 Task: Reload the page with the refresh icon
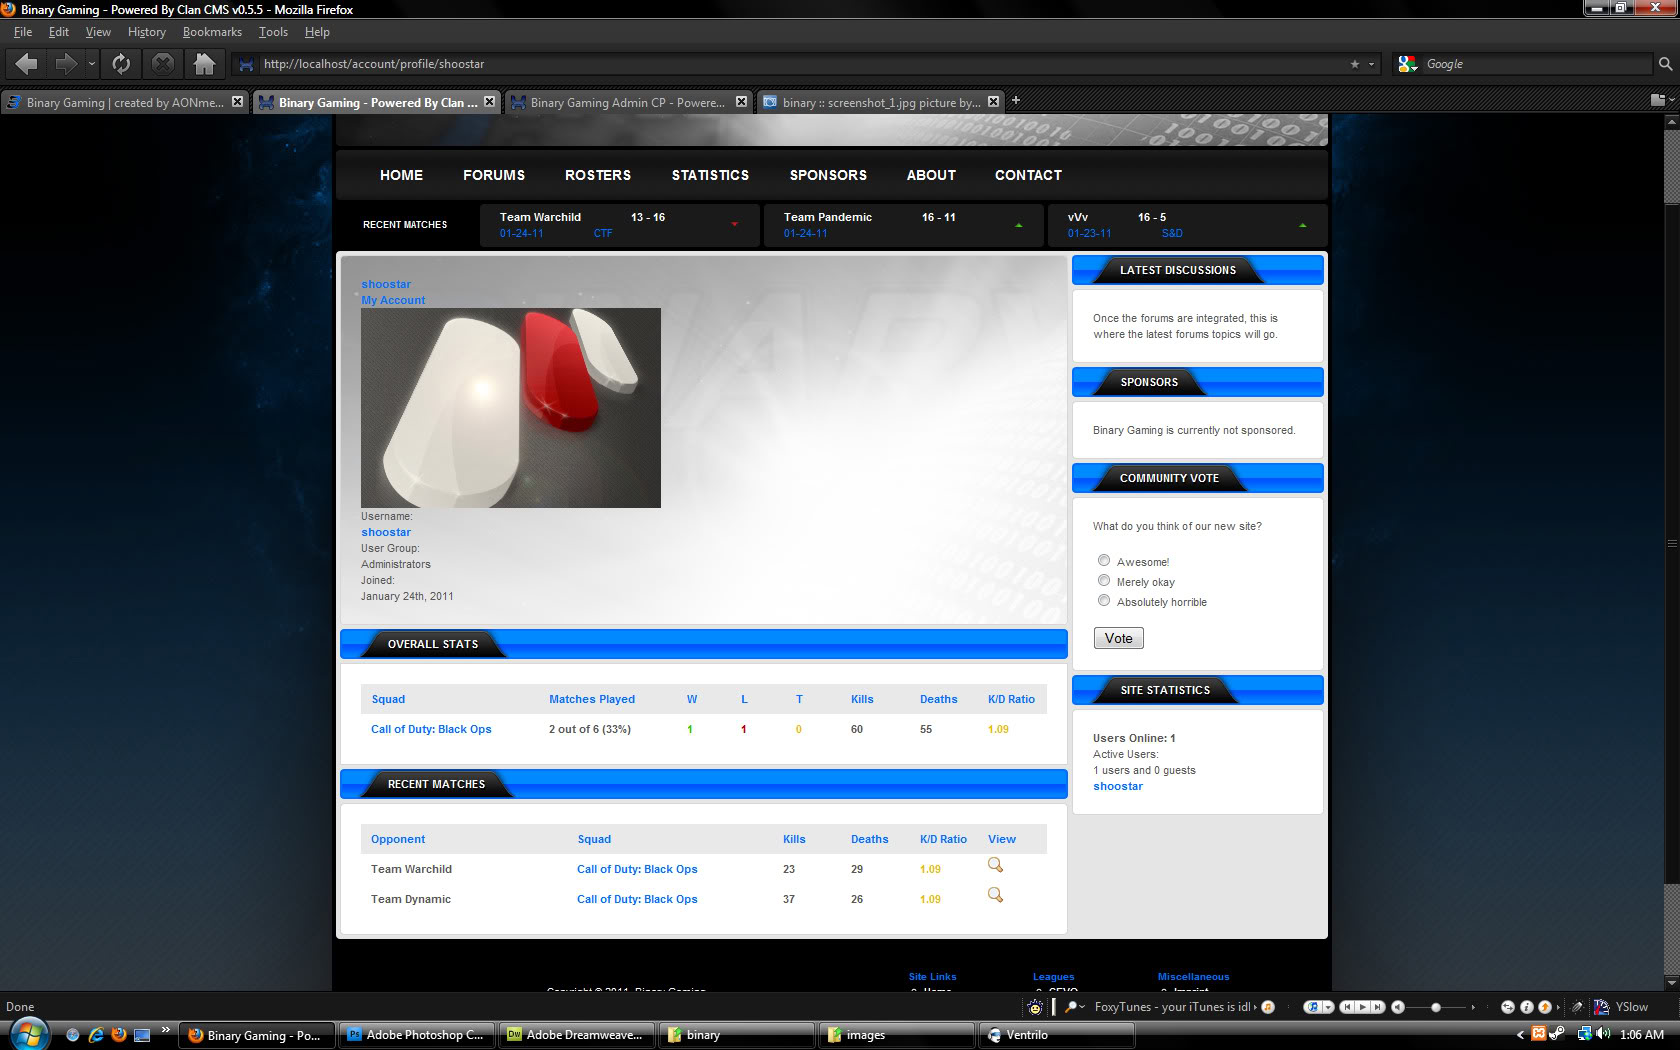121,64
